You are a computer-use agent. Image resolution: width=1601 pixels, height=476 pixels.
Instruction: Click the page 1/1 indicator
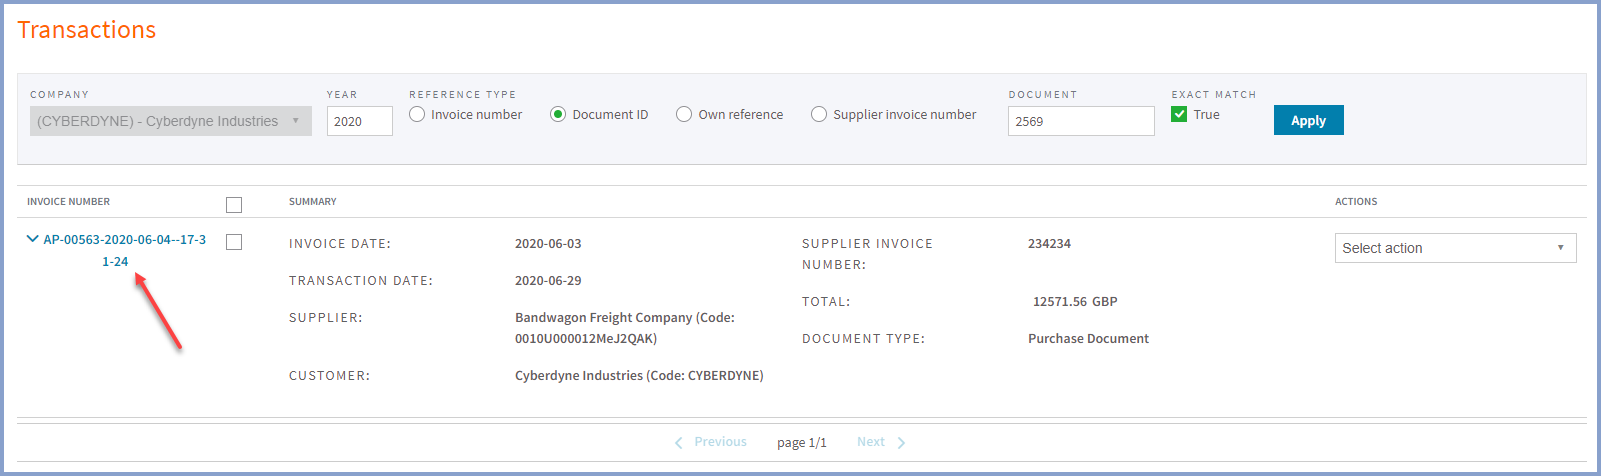pos(802,442)
